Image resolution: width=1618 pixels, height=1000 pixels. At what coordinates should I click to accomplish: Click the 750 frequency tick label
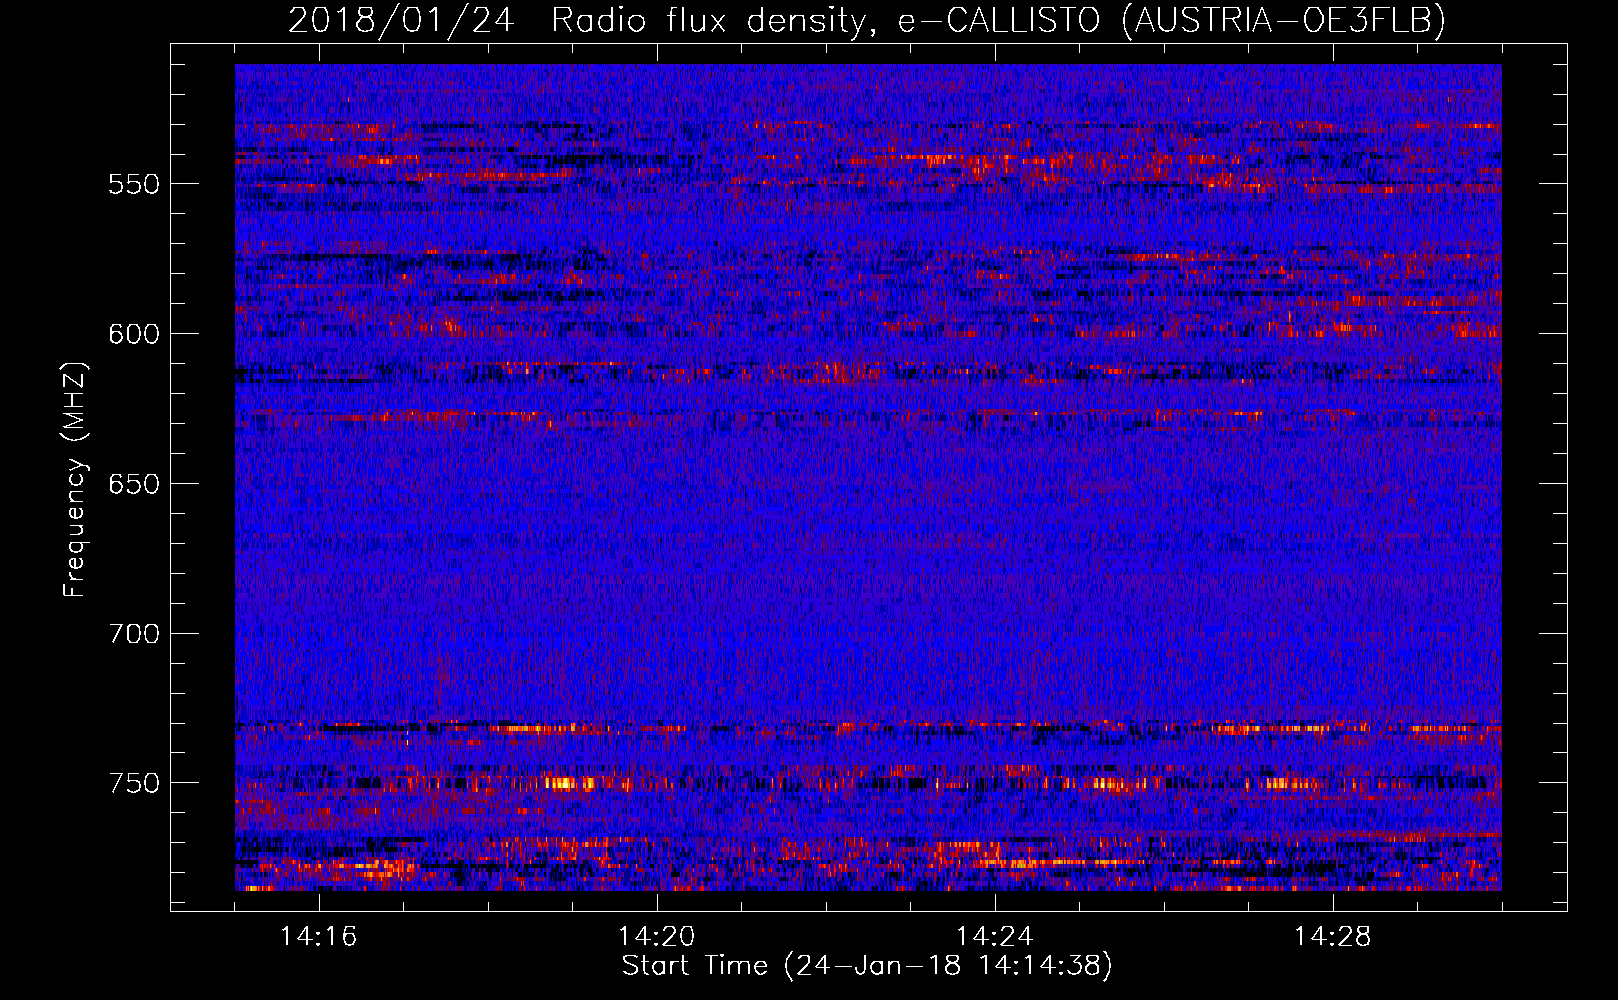(134, 783)
